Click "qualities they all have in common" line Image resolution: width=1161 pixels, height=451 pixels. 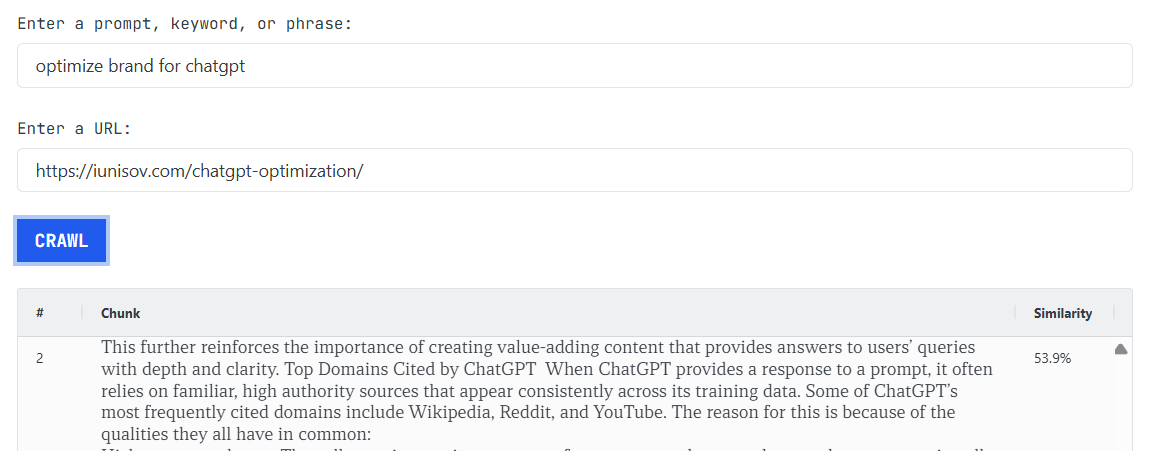coord(235,434)
